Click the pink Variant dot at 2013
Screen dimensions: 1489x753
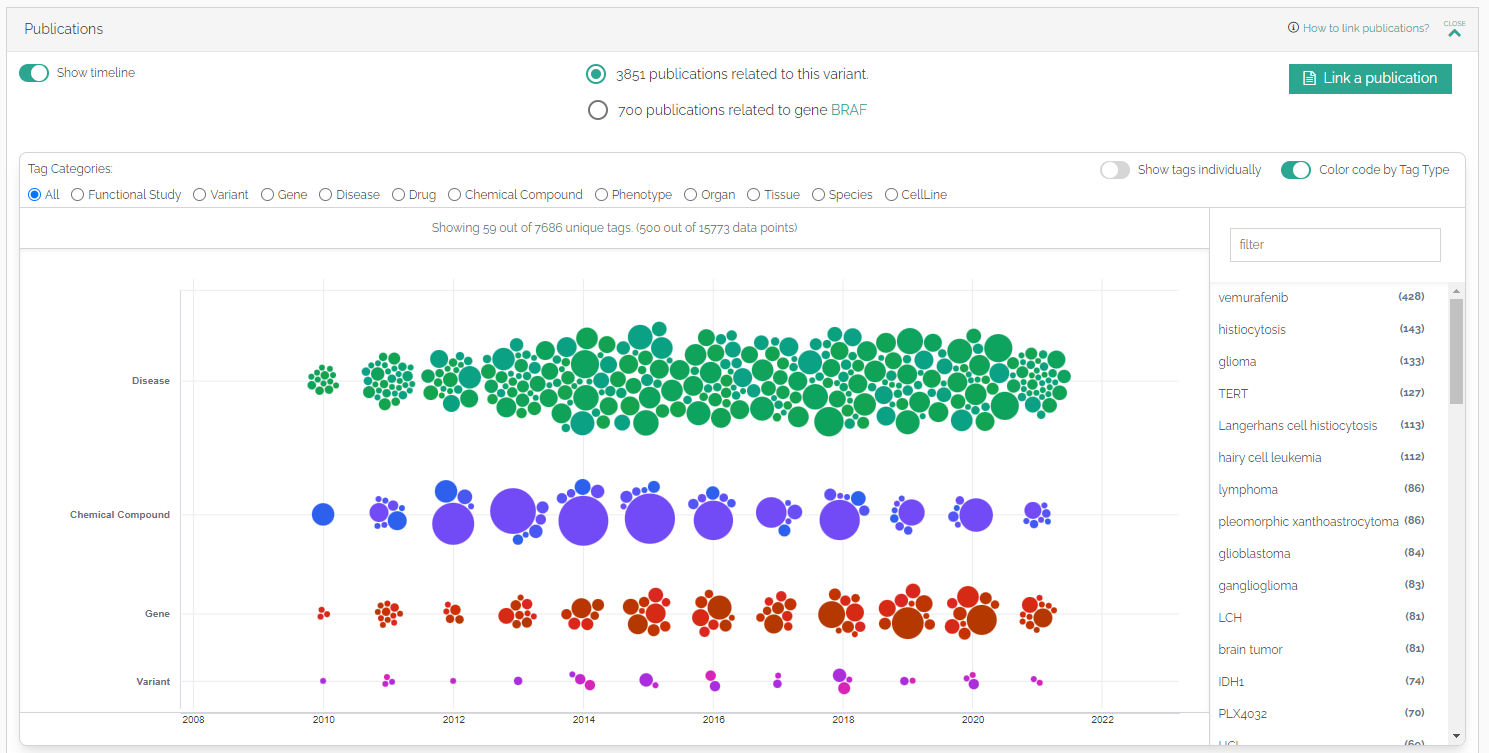click(x=518, y=681)
